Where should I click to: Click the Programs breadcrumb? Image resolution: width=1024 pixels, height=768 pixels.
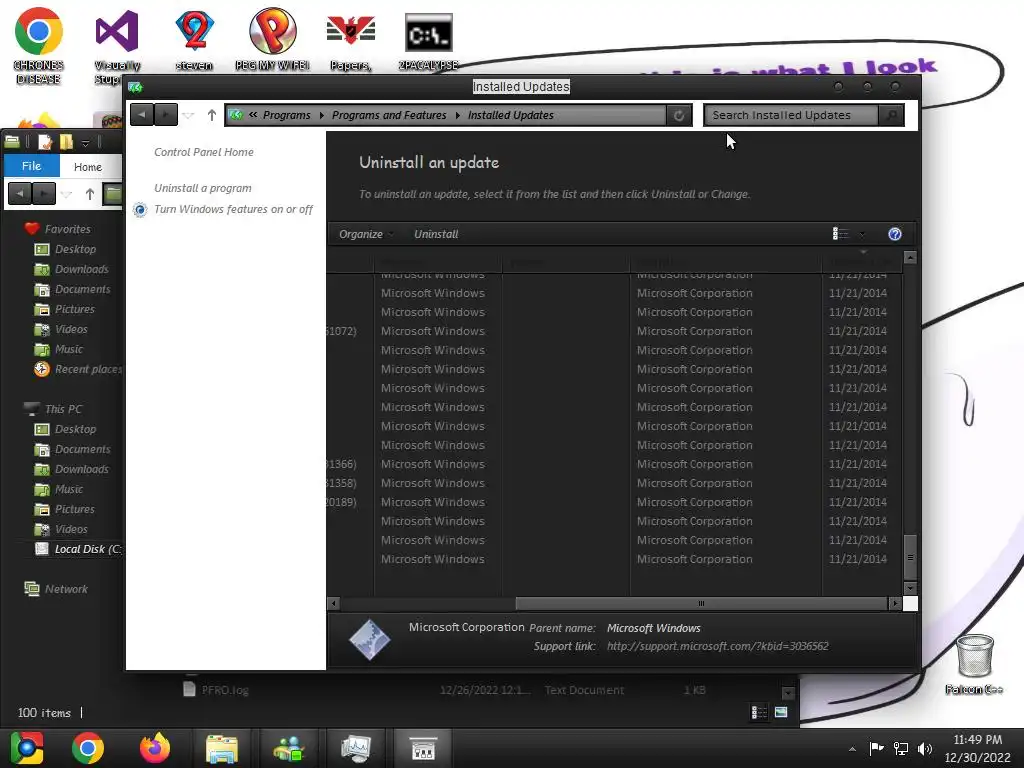click(287, 115)
